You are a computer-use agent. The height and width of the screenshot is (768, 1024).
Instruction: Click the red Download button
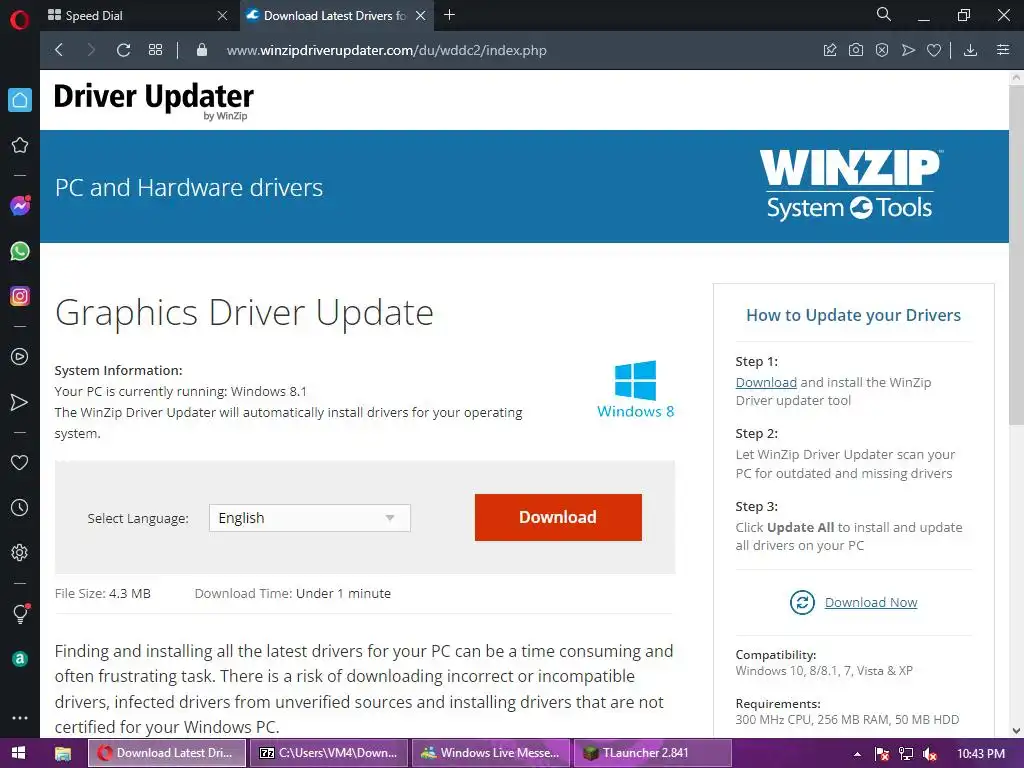click(x=558, y=517)
